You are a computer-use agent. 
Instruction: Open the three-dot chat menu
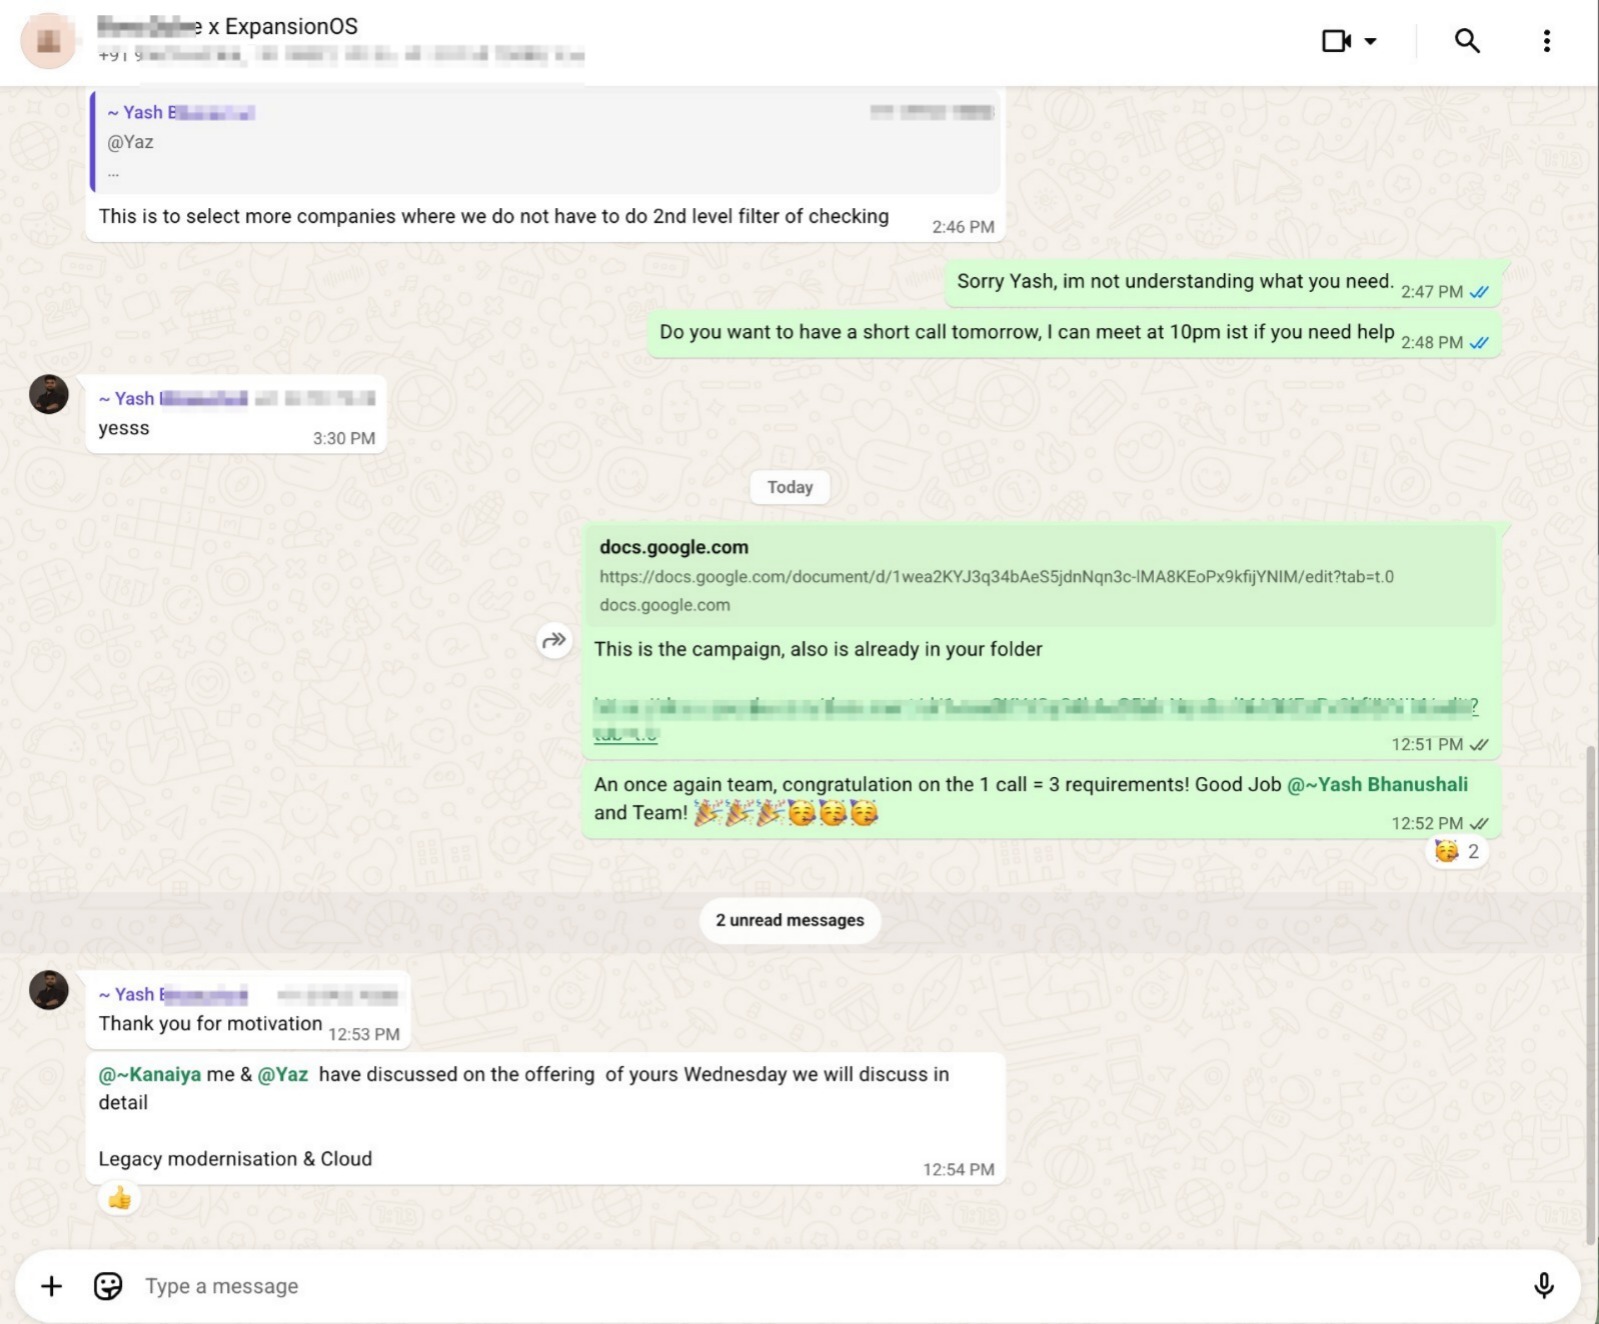pyautogui.click(x=1546, y=41)
